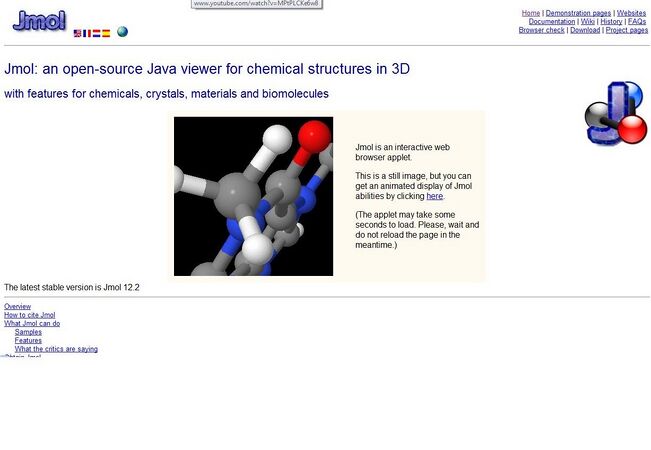Open What the critics are saying link
The width and height of the screenshot is (651, 450).
56,349
